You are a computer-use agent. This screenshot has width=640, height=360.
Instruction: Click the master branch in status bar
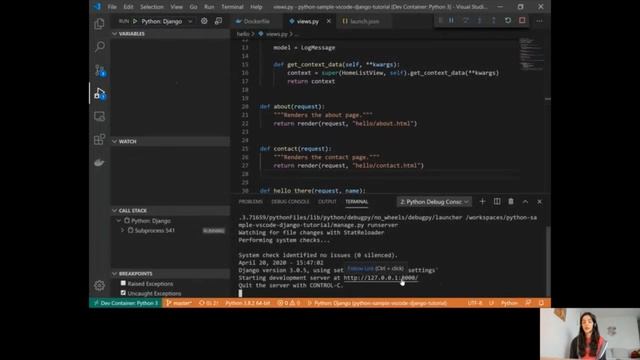click(x=179, y=303)
